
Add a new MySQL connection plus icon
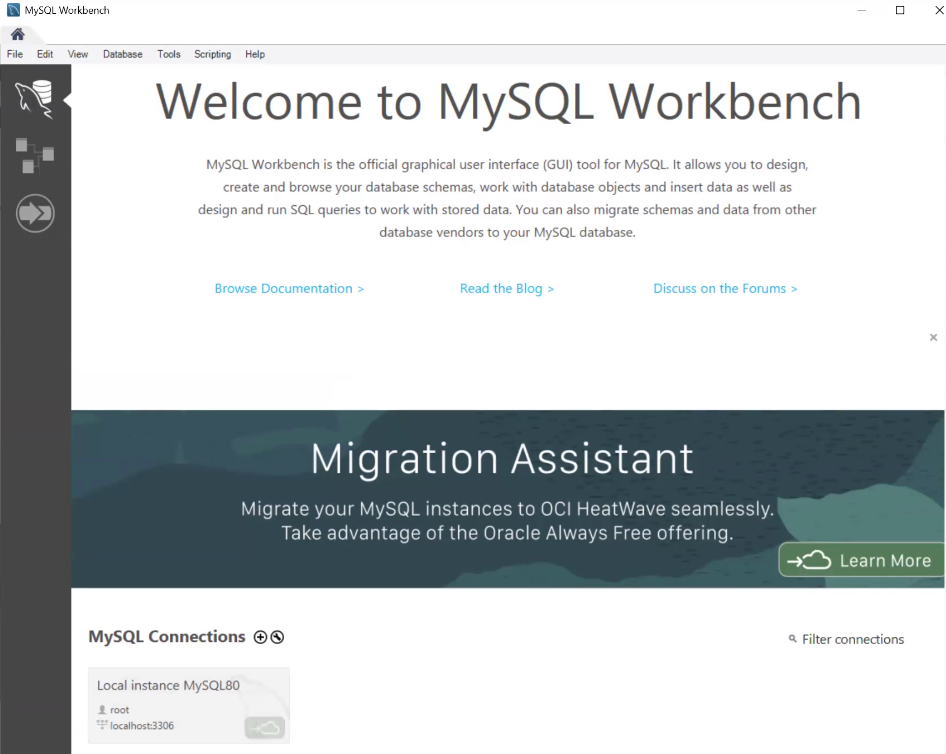tap(260, 637)
